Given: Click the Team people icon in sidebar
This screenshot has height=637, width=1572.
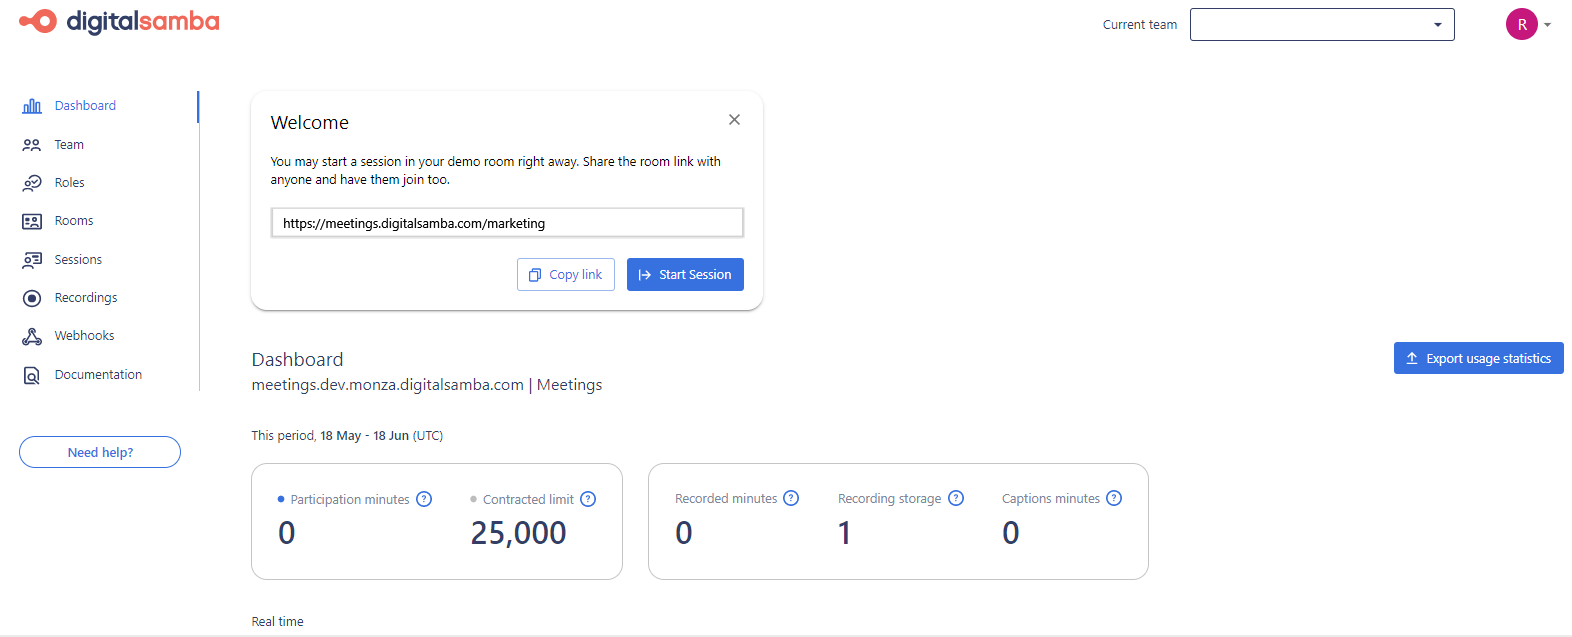Looking at the screenshot, I should tap(32, 145).
